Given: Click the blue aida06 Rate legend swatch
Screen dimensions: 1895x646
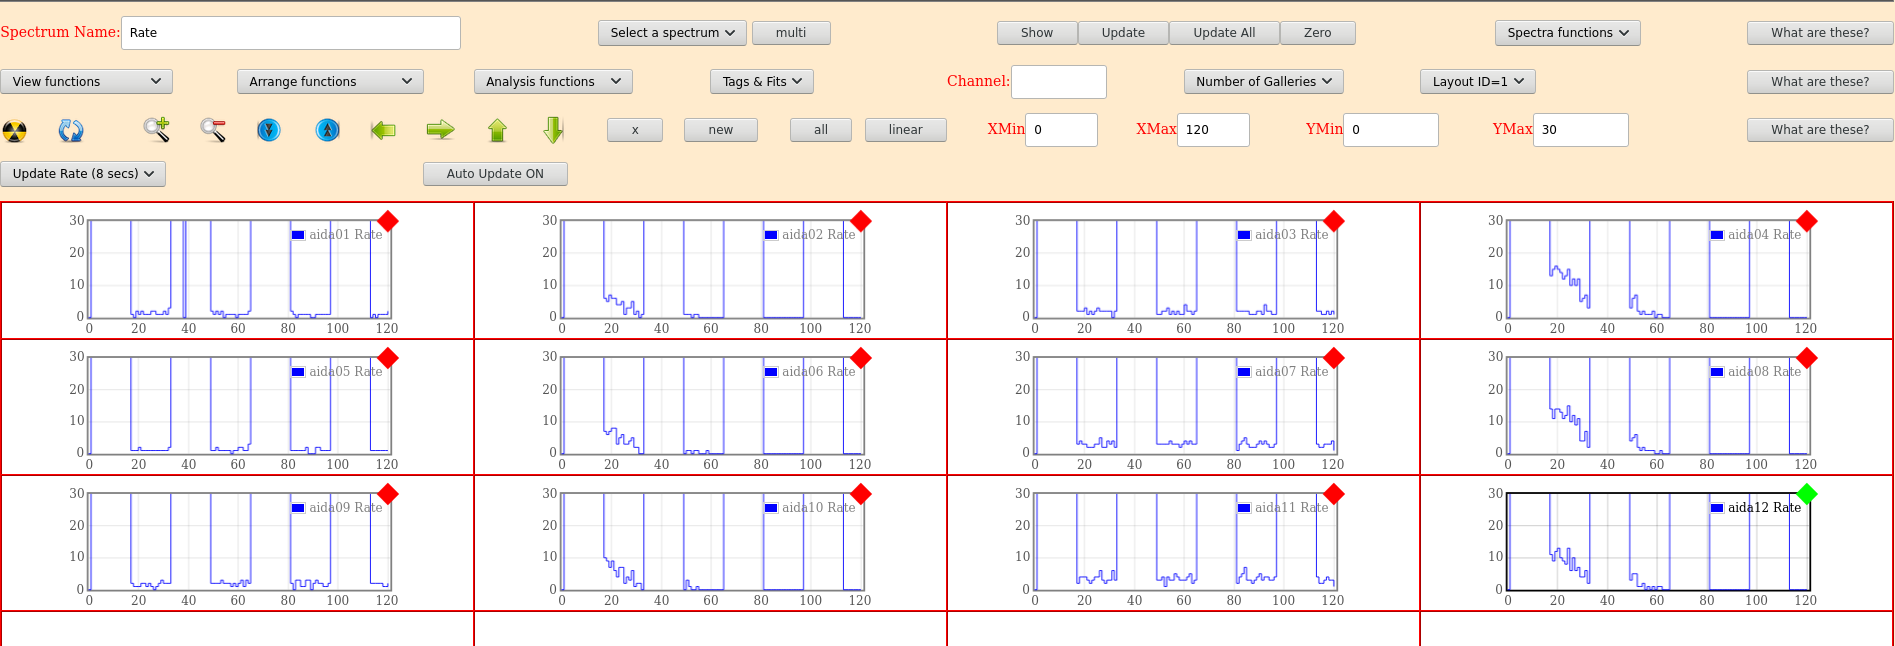Looking at the screenshot, I should (771, 372).
